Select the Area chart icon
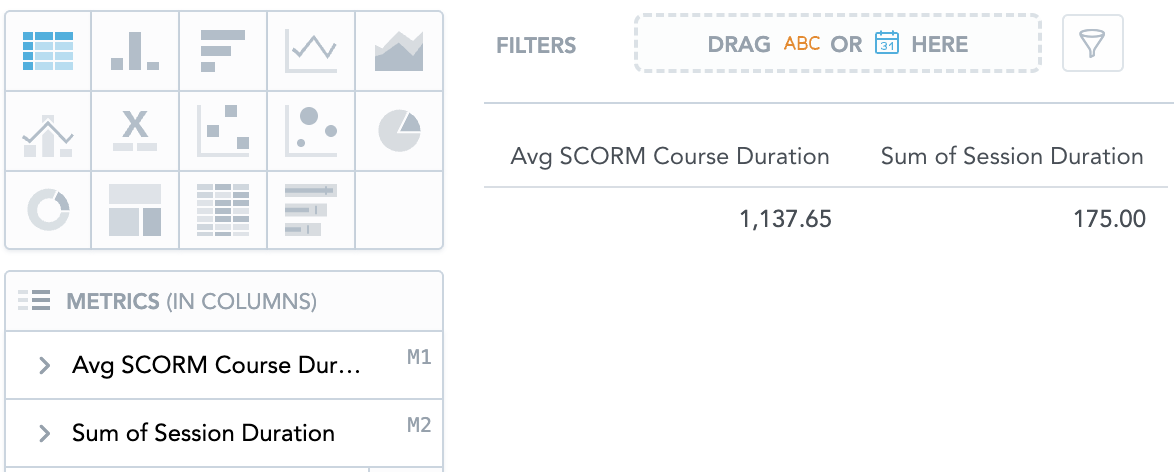The image size is (1174, 472). [x=399, y=50]
